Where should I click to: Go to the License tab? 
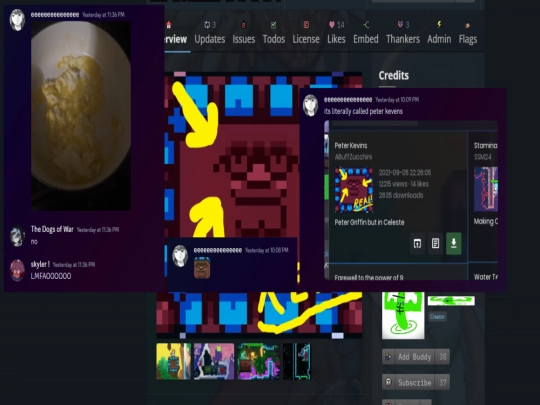pos(306,33)
